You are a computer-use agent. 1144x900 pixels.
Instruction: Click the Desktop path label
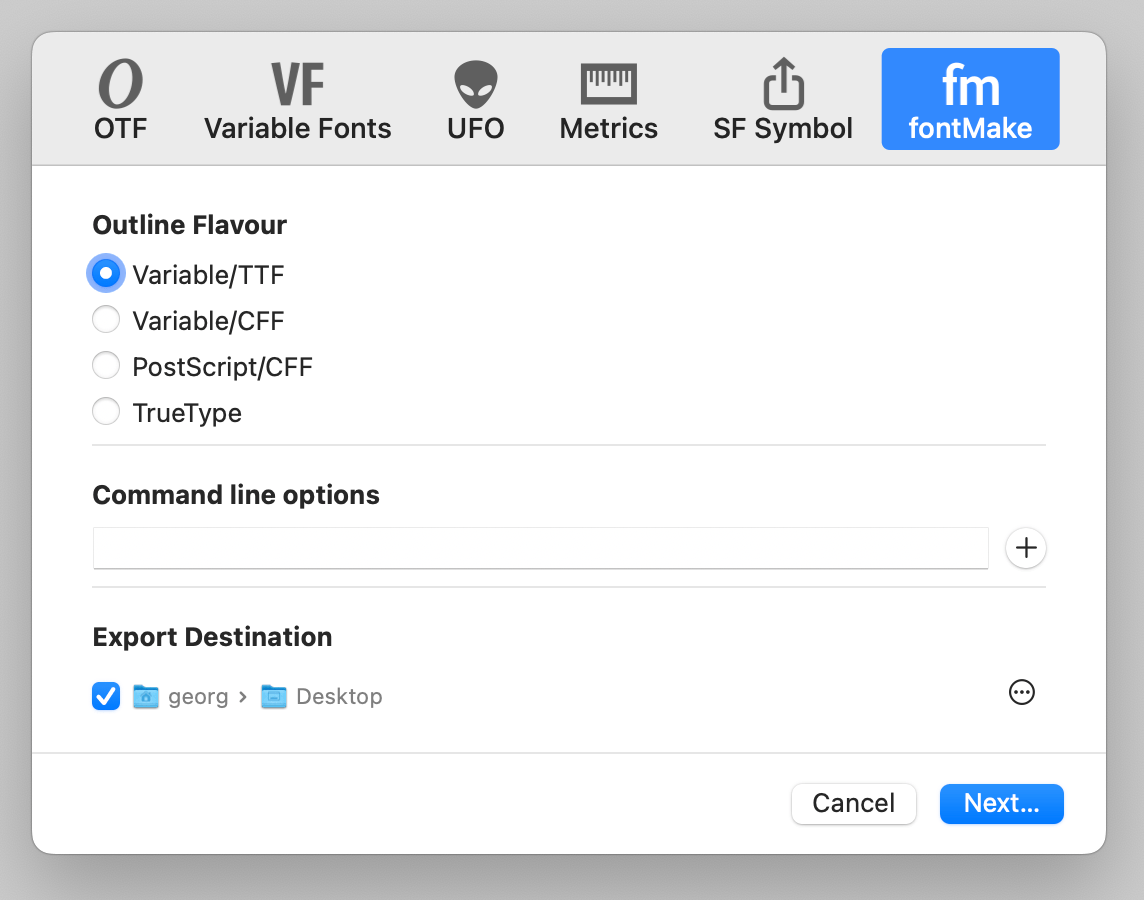coord(339,697)
